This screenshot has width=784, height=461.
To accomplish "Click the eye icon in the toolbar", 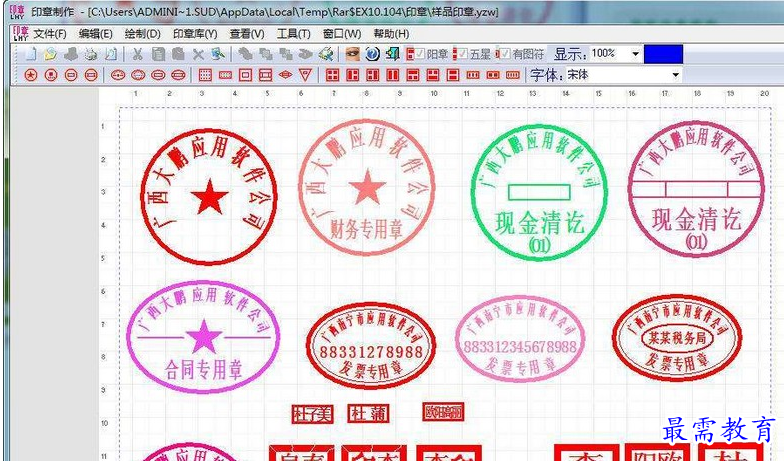I will pyautogui.click(x=352, y=54).
